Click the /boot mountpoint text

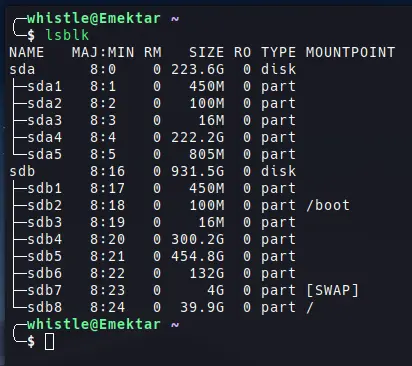tap(328, 205)
